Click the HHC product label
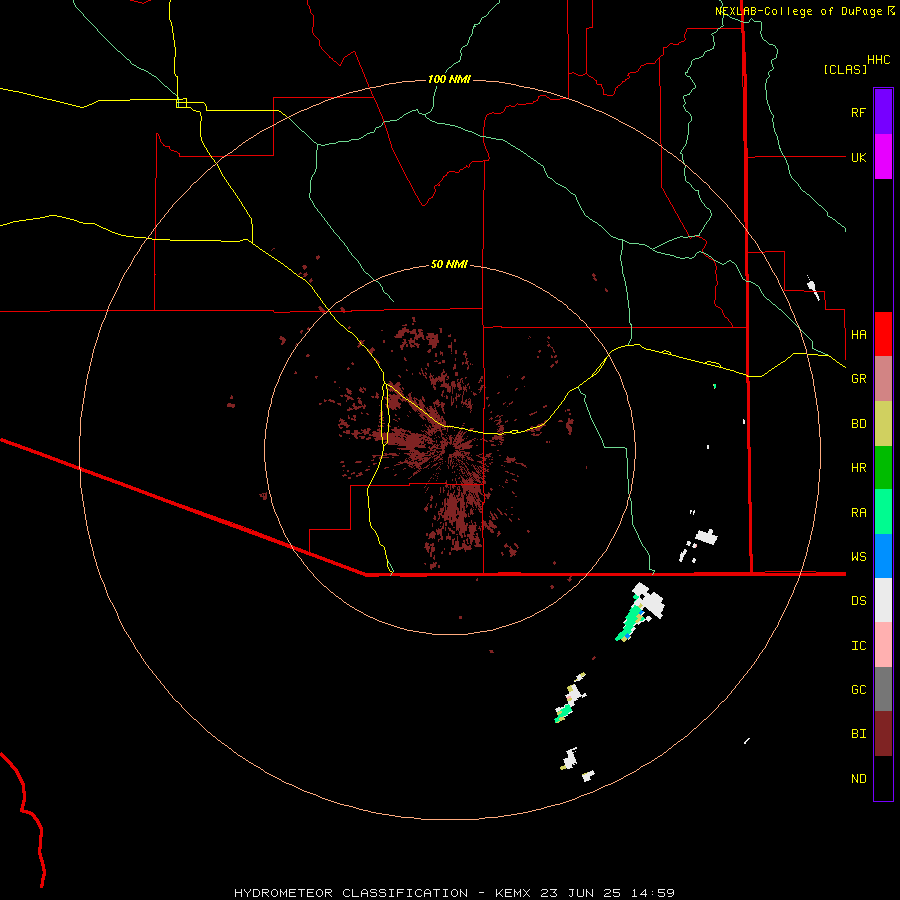This screenshot has width=900, height=900. pyautogui.click(x=878, y=60)
